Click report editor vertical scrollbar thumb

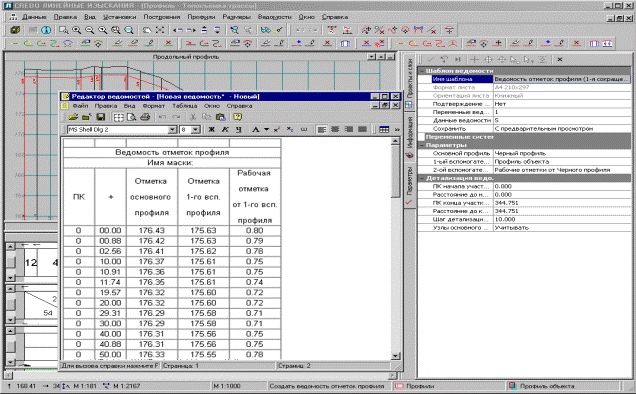pos(395,172)
